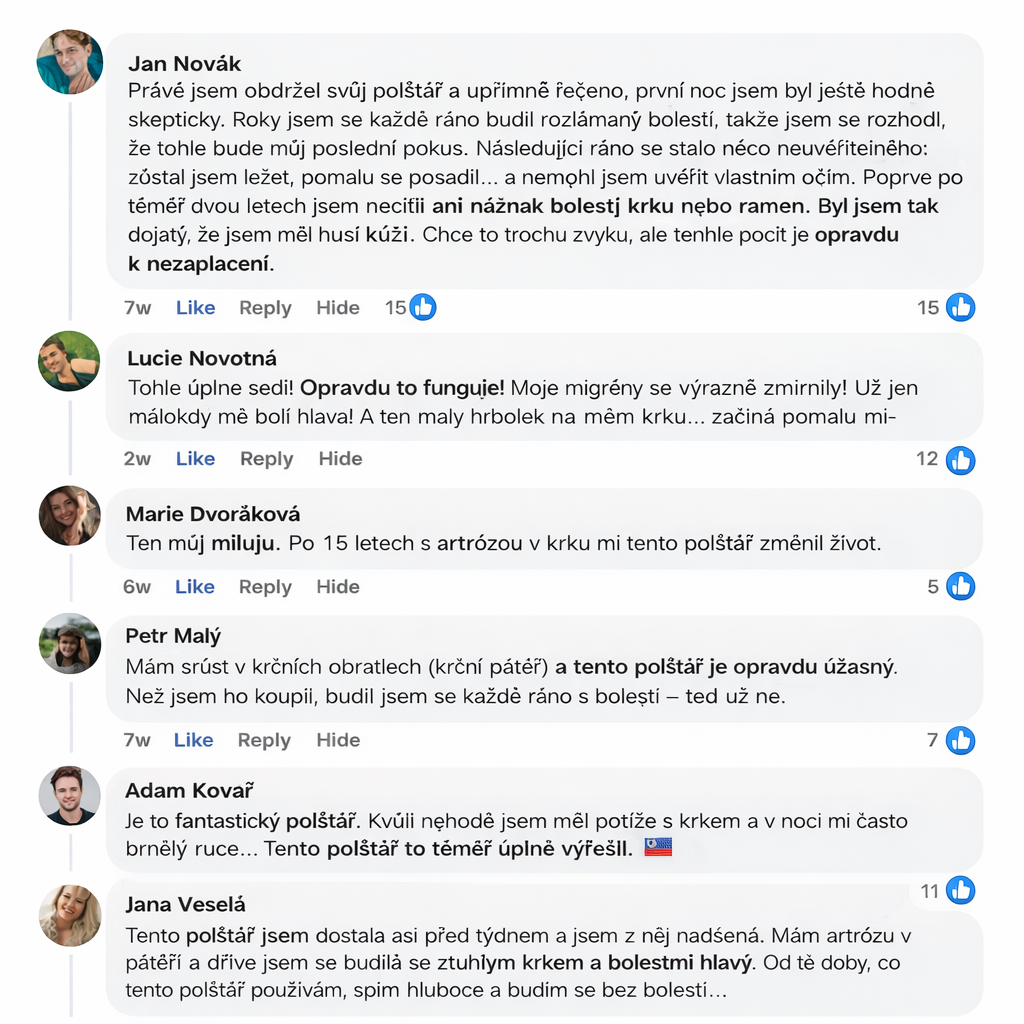Like Jan Novák's comment
Screen dimensions: 1024x1024
pyautogui.click(x=195, y=308)
